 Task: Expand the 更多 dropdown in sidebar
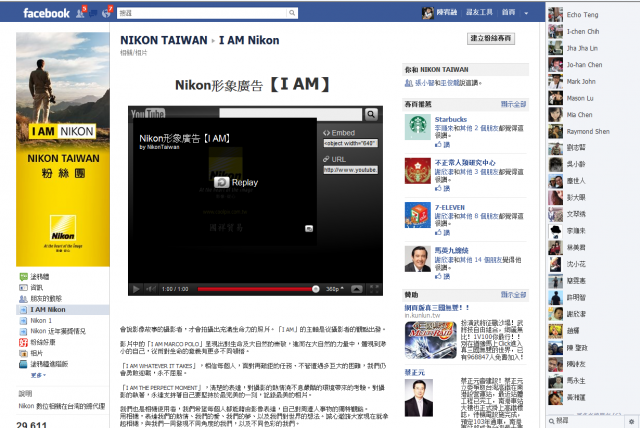[x=38, y=375]
